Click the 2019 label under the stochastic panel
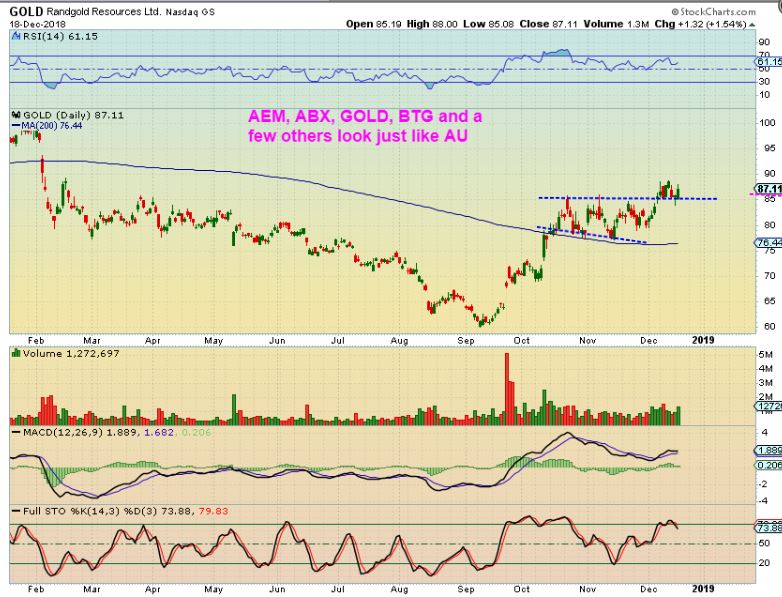 pyautogui.click(x=703, y=589)
